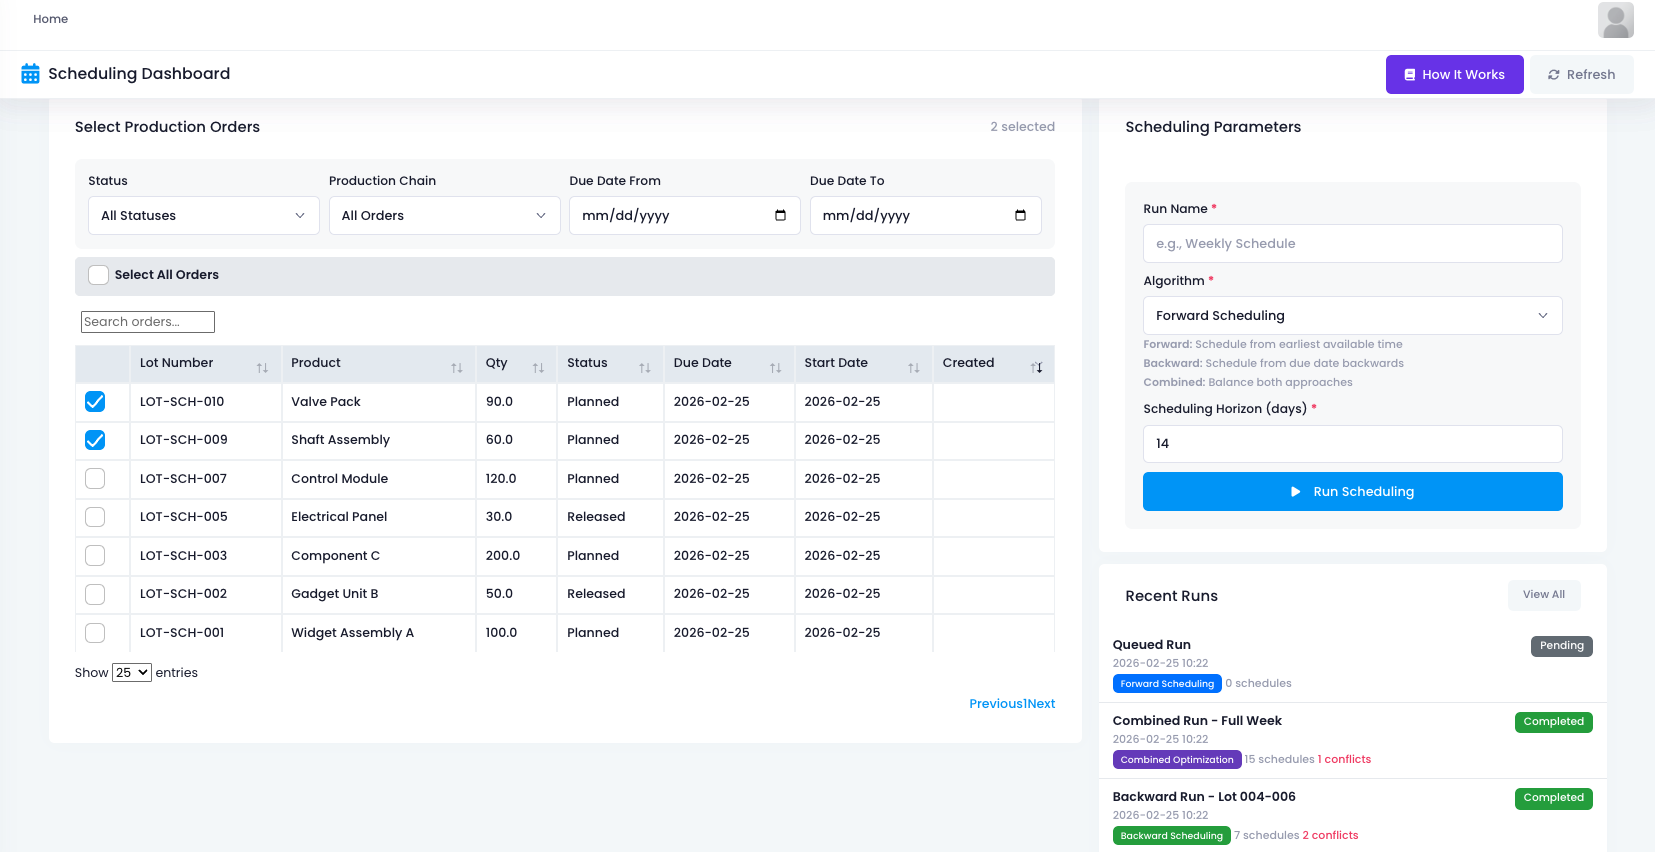Open Due Date To calendar picker icon
This screenshot has height=852, width=1655.
click(1020, 216)
